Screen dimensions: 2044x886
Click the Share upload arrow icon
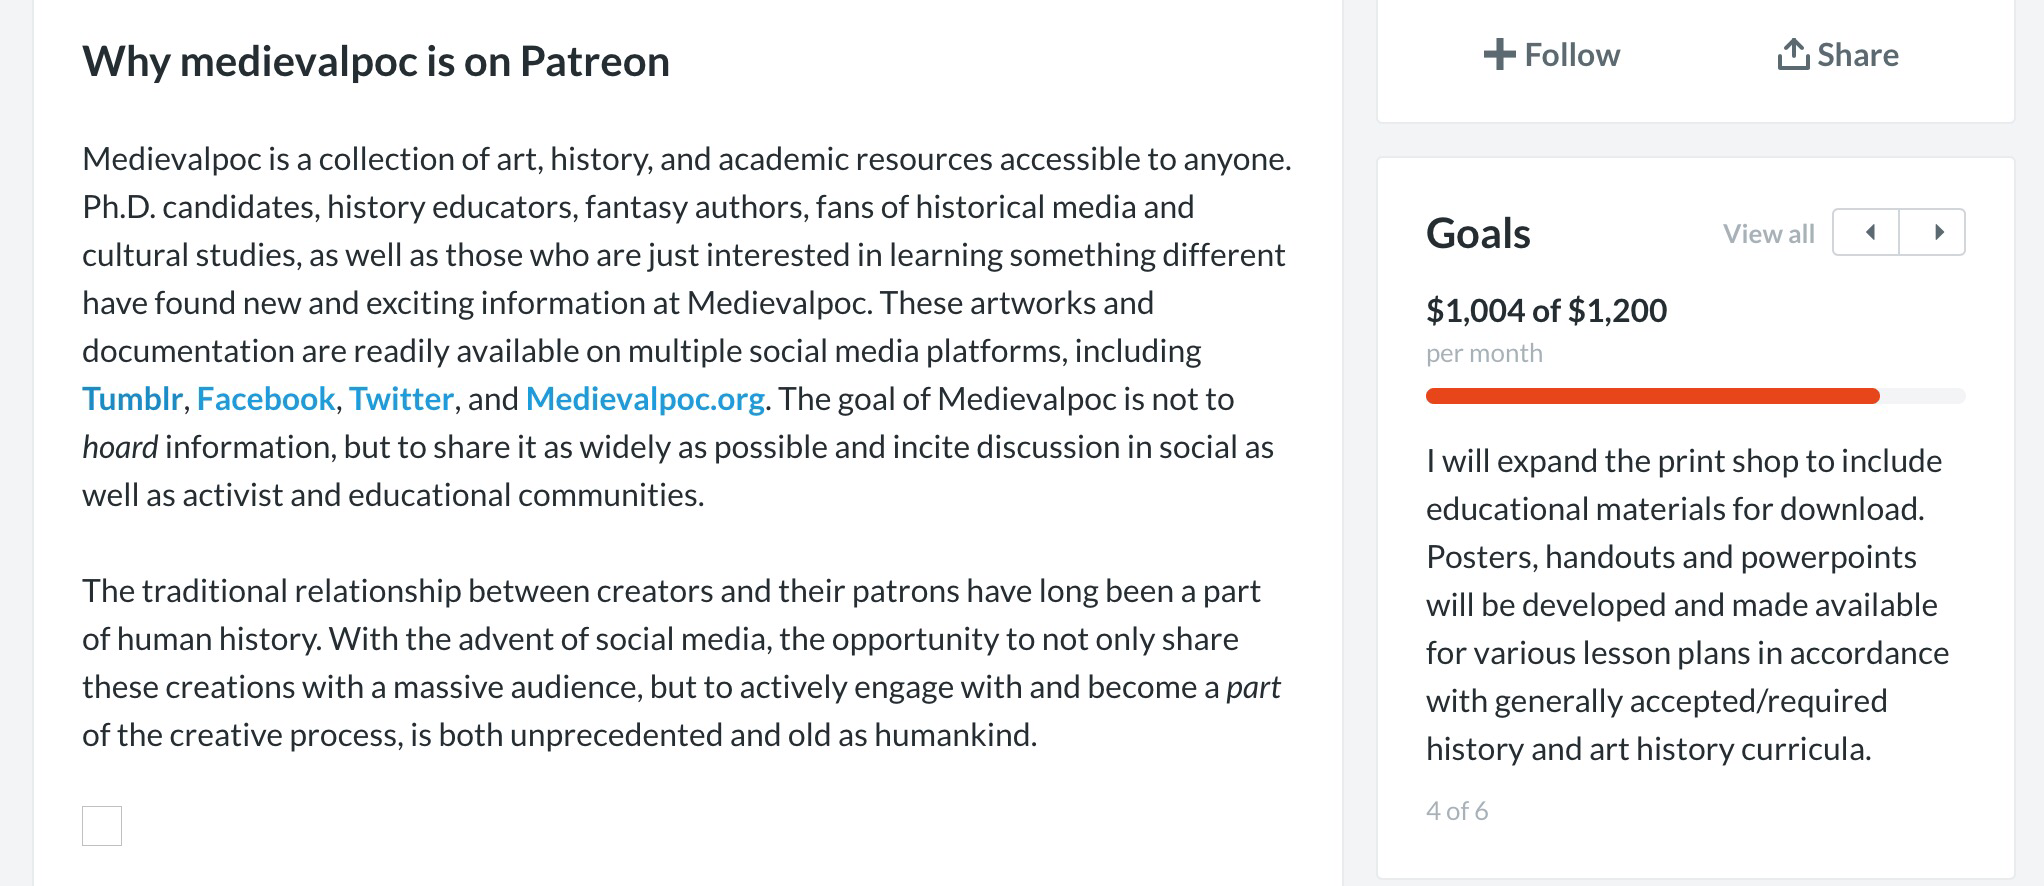(x=1793, y=55)
